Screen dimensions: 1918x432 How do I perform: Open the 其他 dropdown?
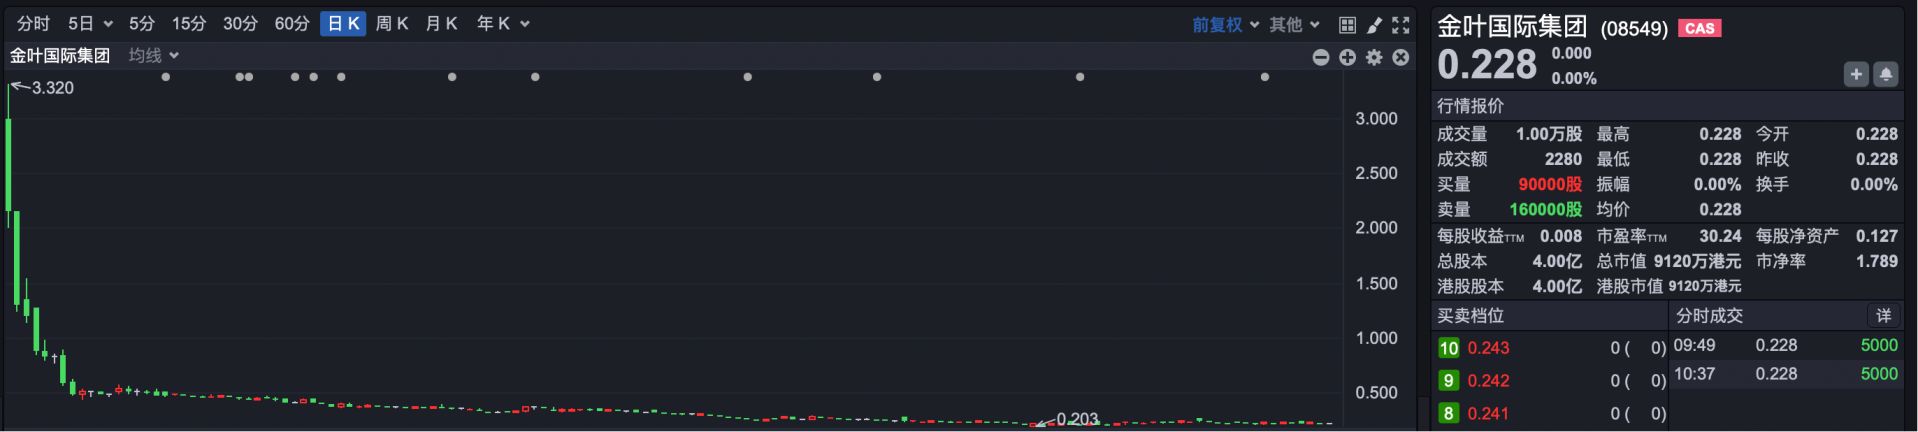pos(1295,25)
